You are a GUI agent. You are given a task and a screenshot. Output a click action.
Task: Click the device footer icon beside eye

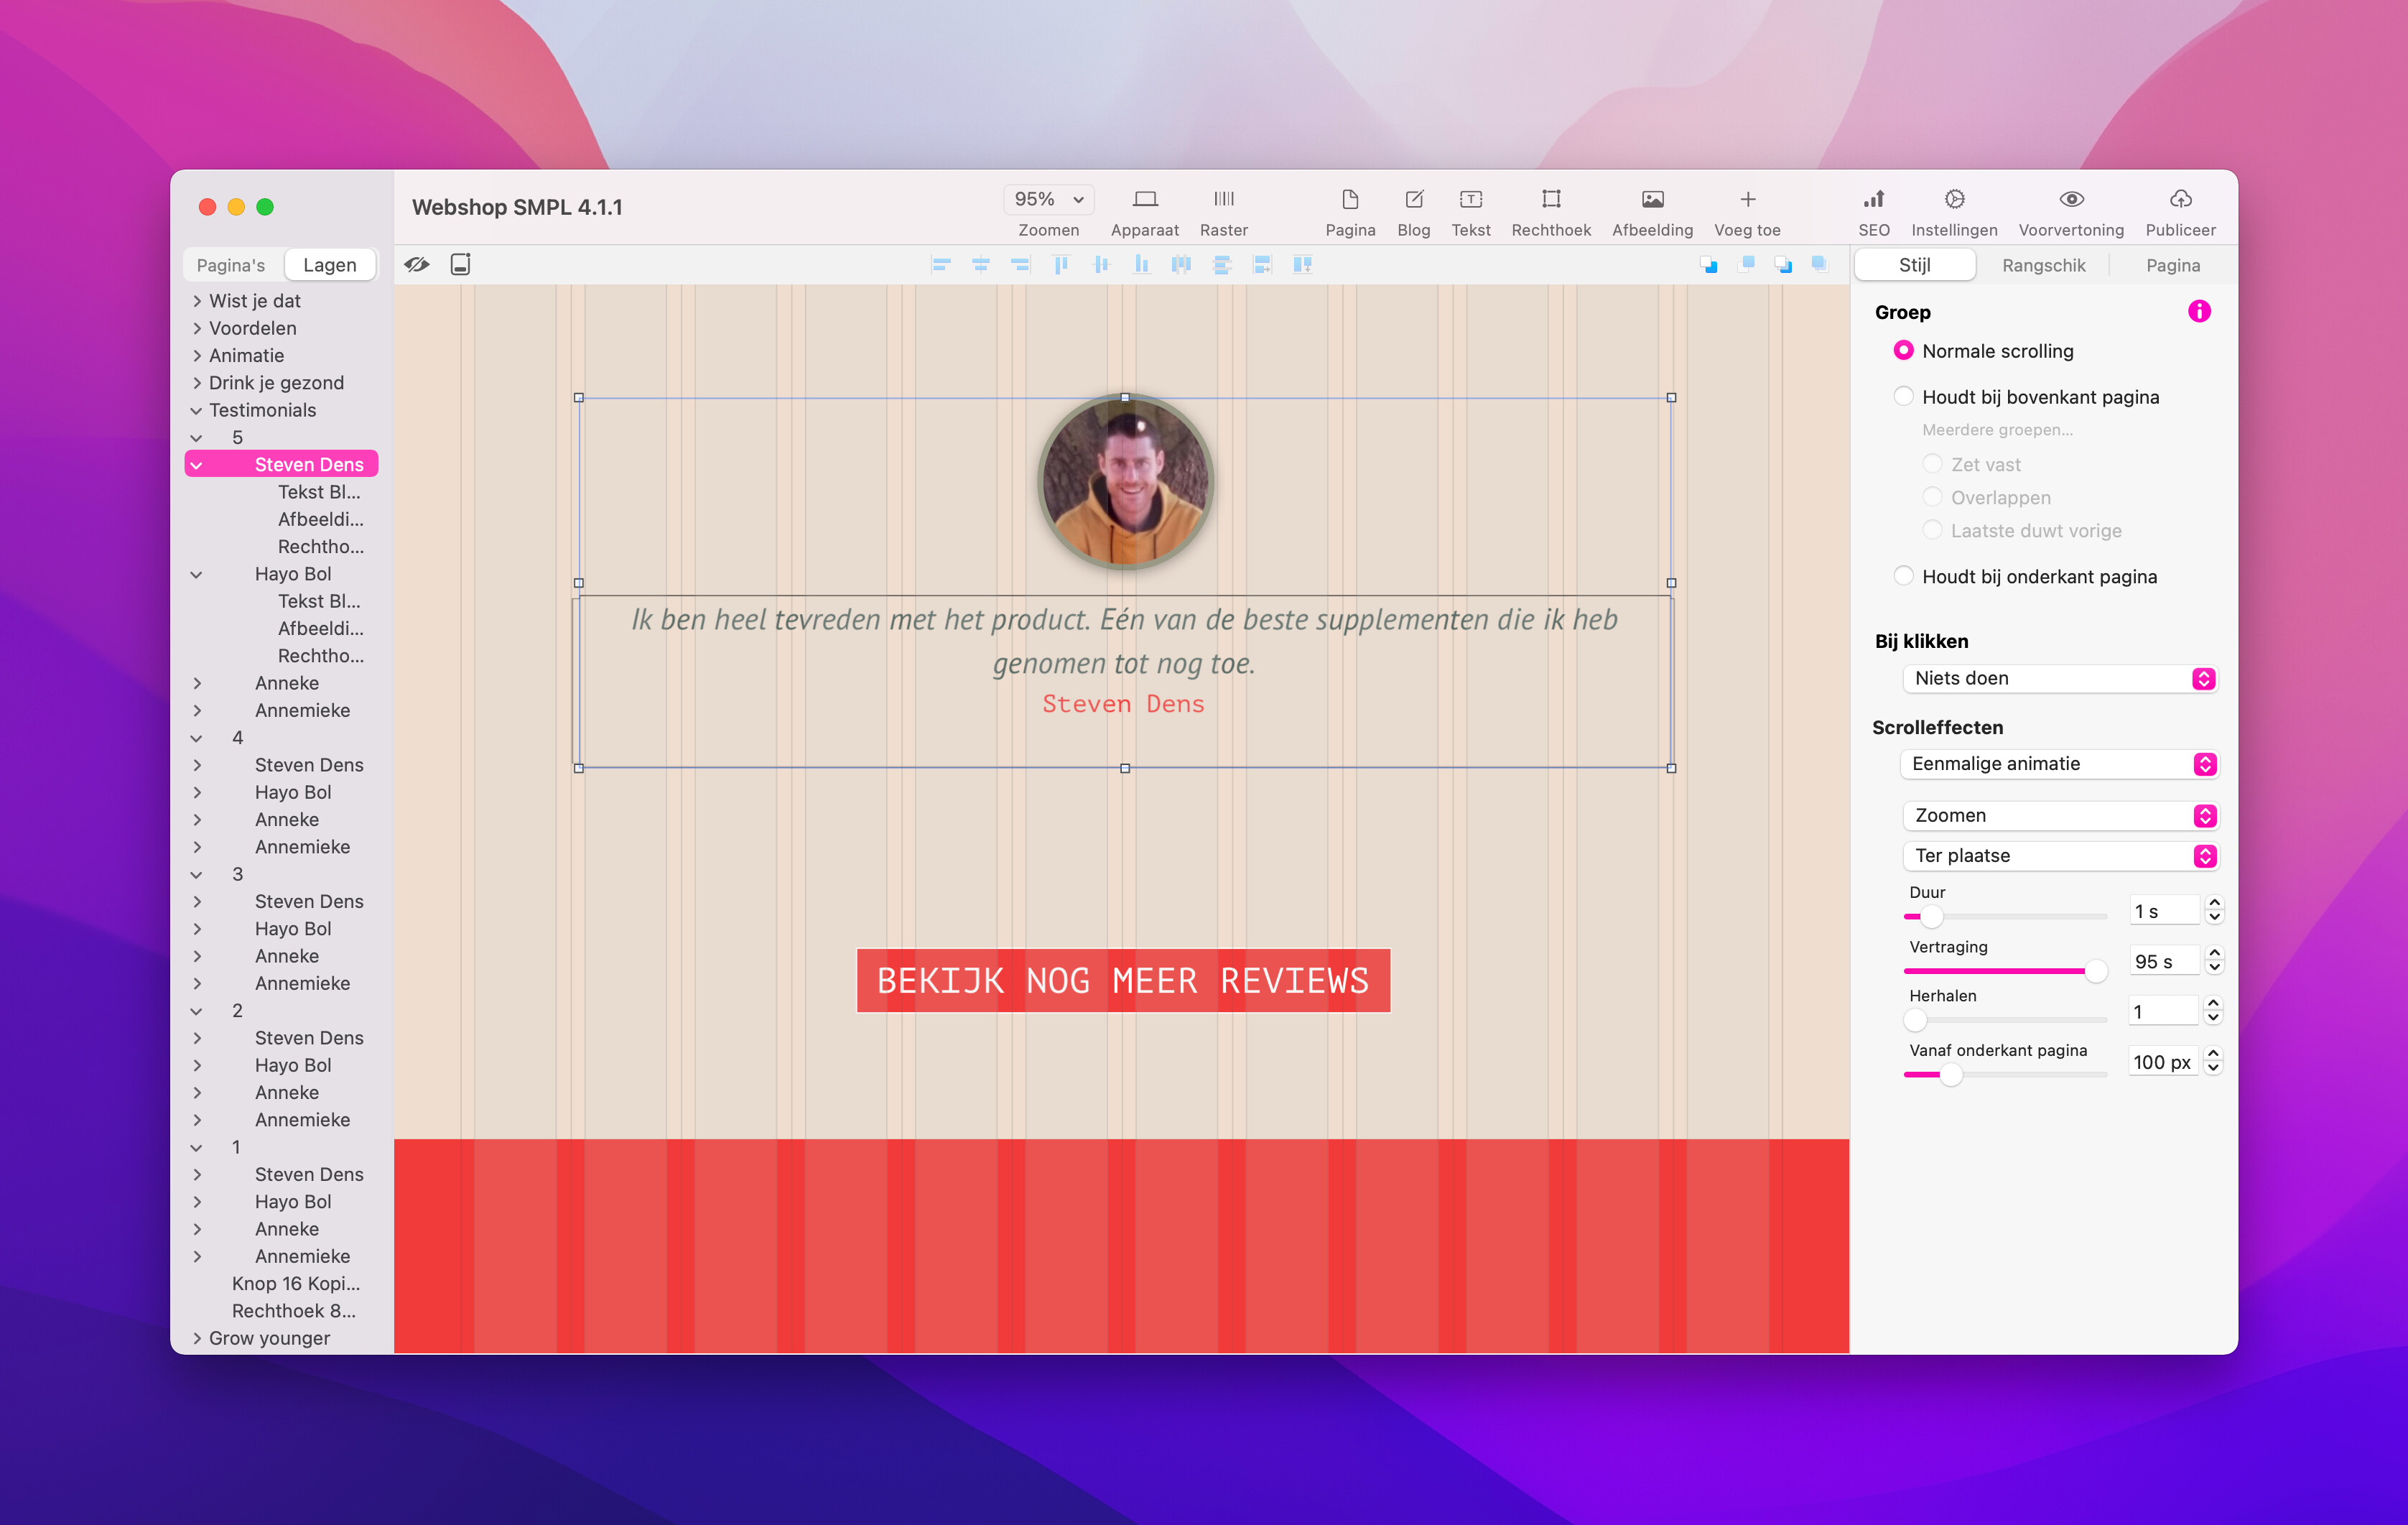460,264
